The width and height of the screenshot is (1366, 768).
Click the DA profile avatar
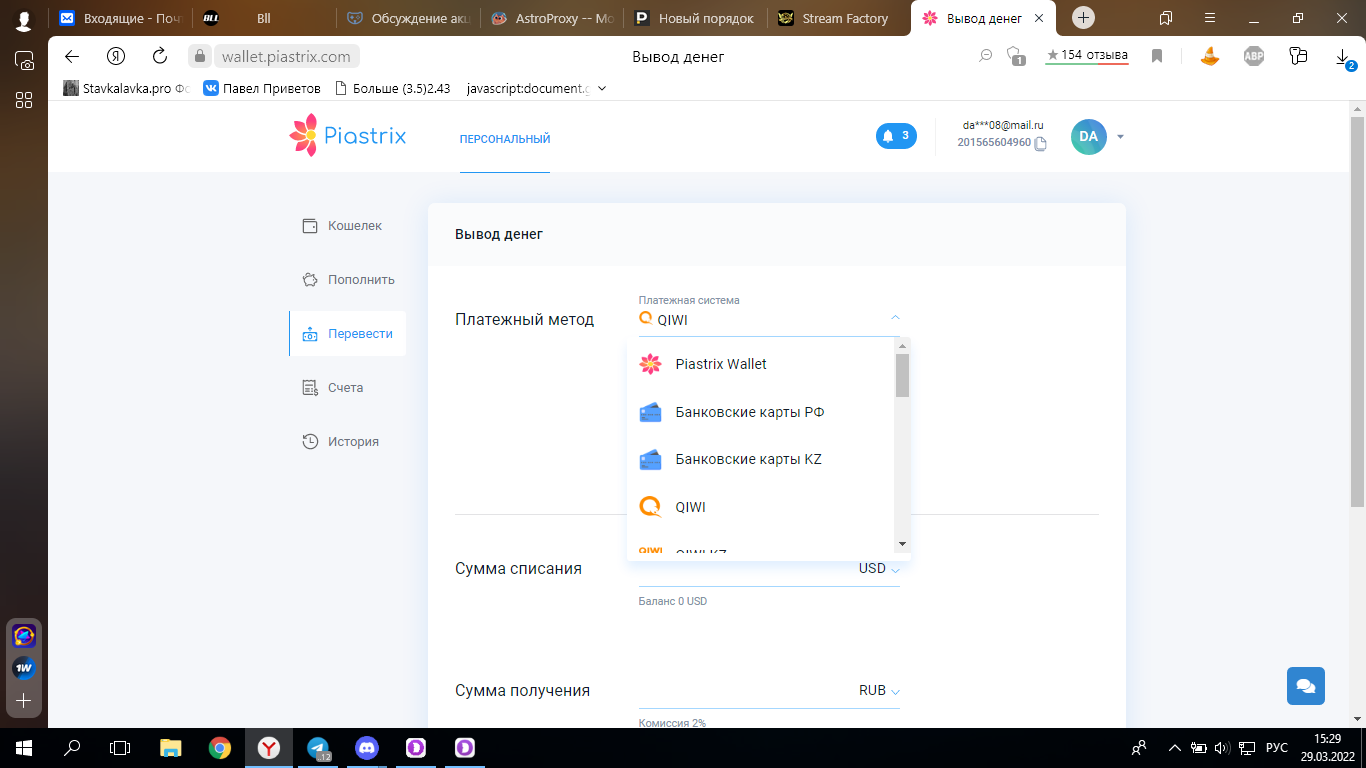click(1089, 137)
